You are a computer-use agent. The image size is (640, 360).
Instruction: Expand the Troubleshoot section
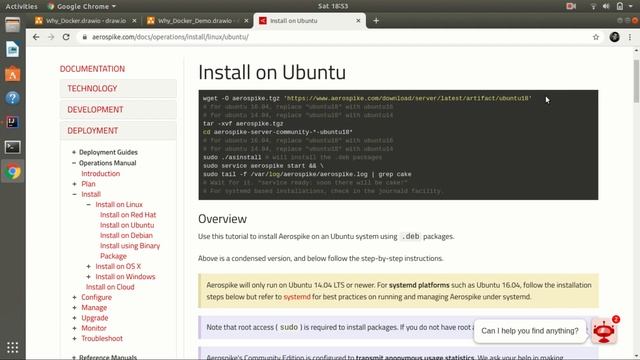(x=74, y=339)
